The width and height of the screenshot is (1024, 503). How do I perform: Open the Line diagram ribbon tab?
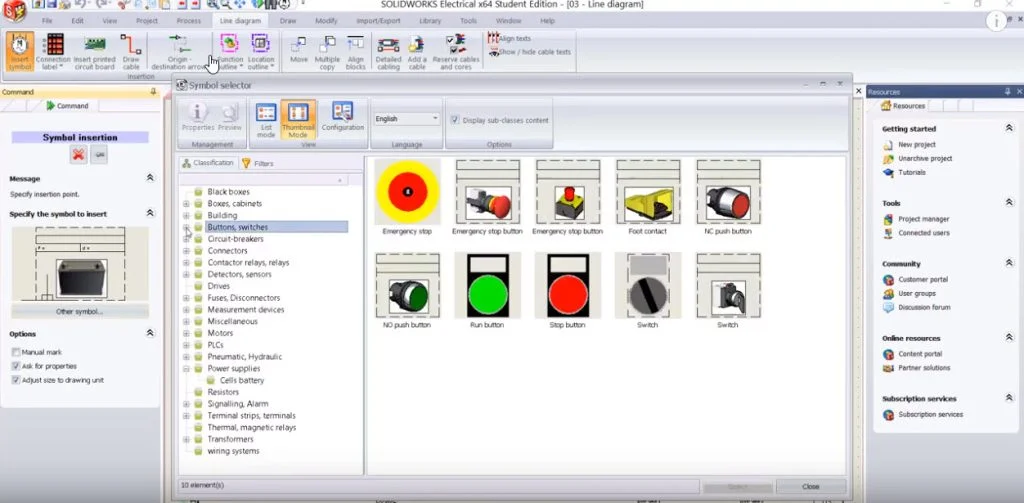(x=240, y=21)
